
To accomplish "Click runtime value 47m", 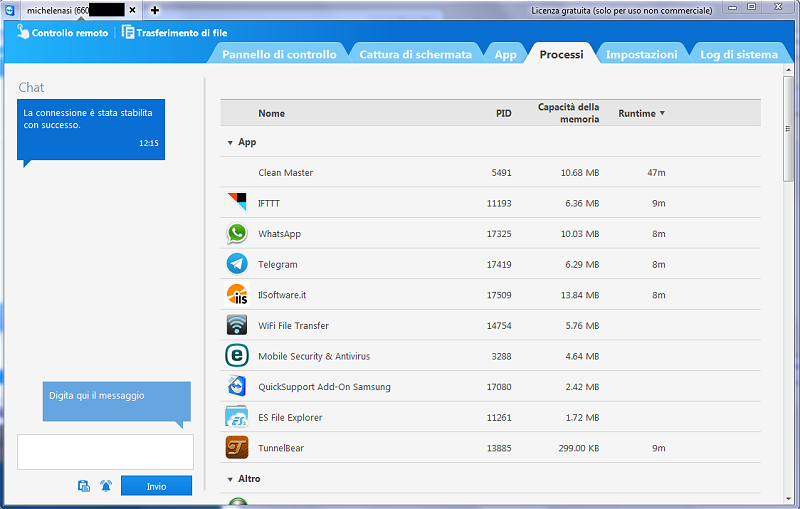I will point(656,172).
